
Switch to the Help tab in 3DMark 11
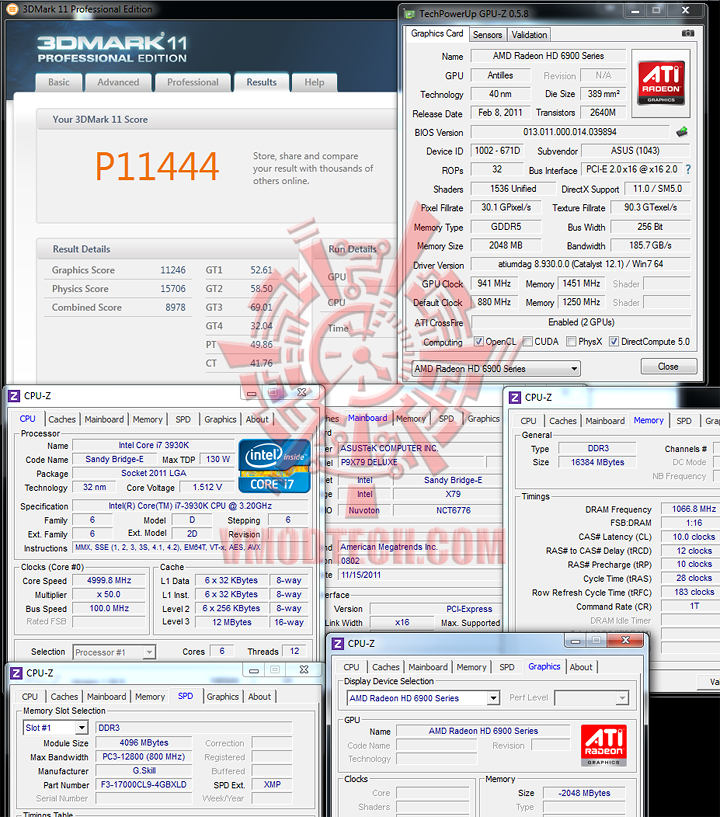[314, 82]
